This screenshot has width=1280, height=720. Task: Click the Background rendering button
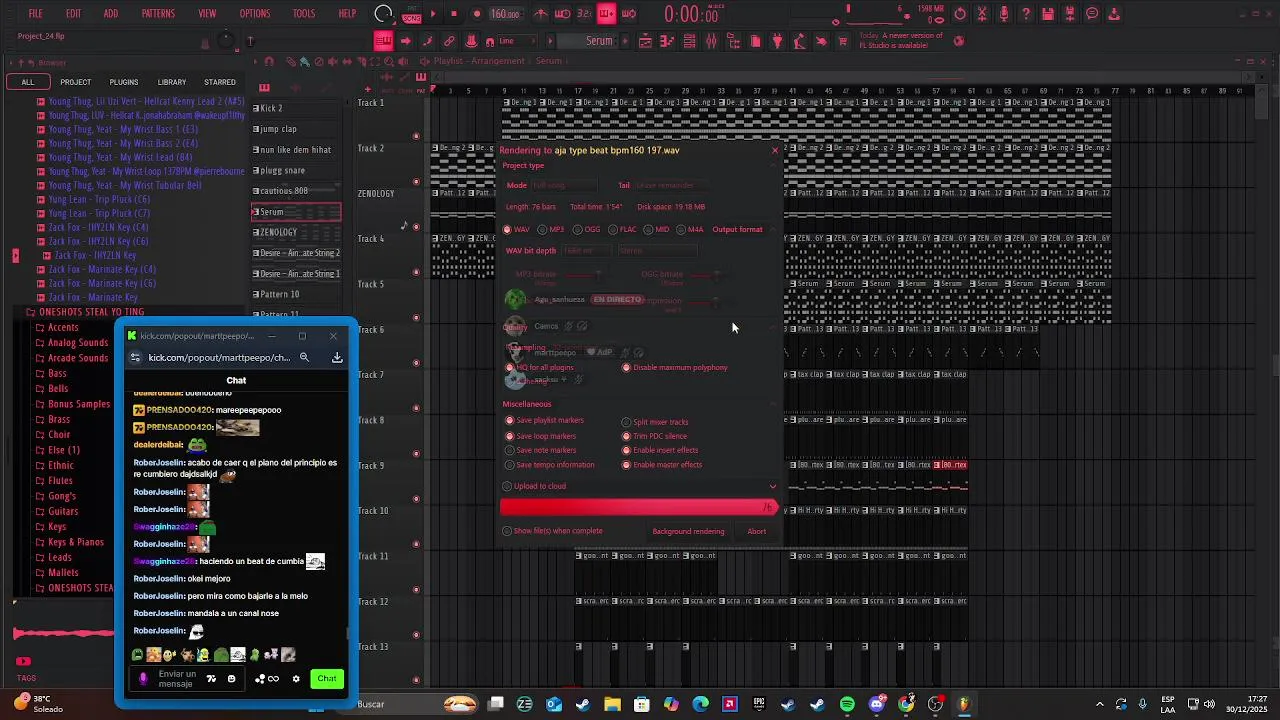coord(688,531)
